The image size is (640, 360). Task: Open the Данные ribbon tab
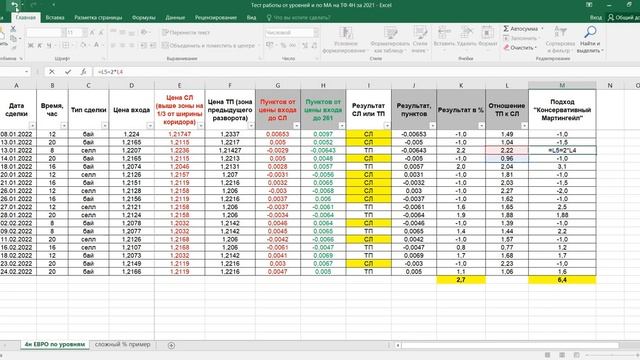pyautogui.click(x=175, y=18)
